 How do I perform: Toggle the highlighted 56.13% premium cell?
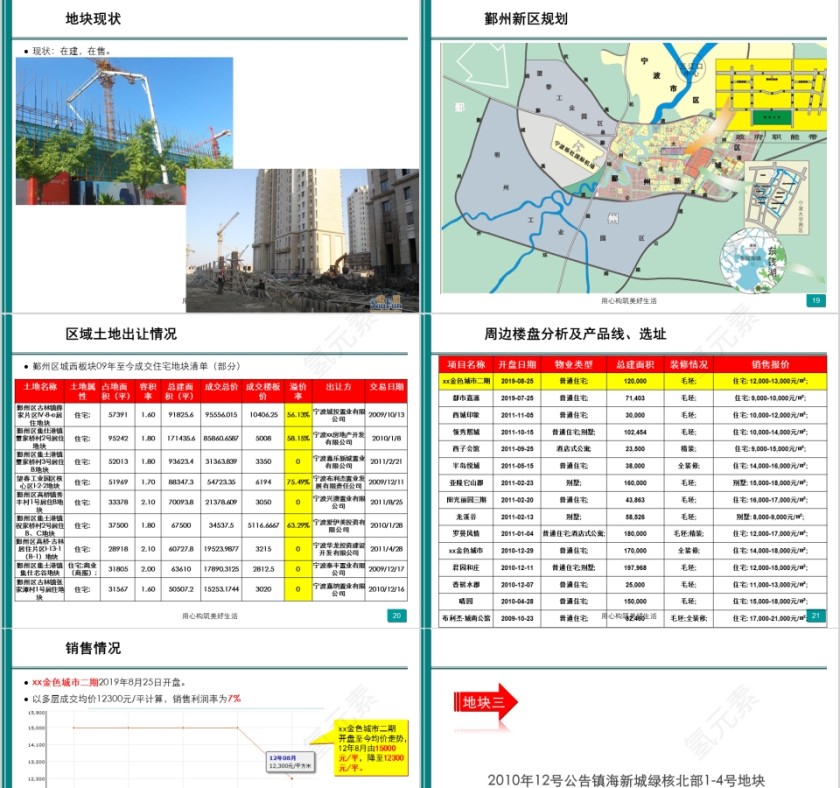pyautogui.click(x=296, y=414)
